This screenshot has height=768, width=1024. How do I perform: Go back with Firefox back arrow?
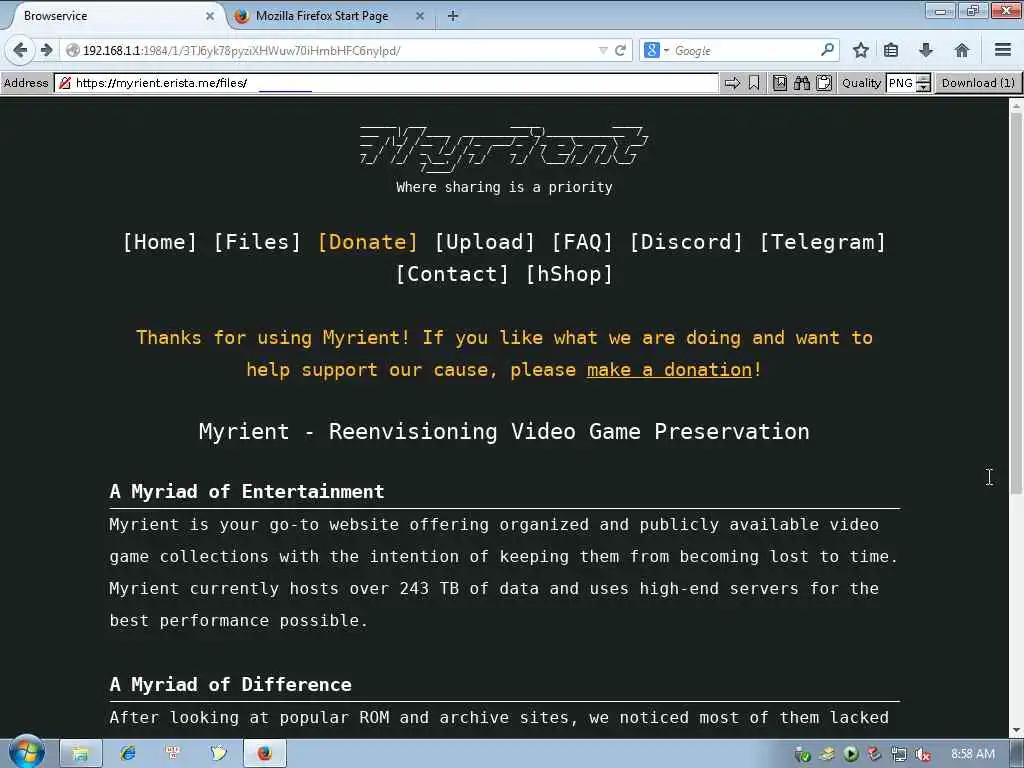click(x=20, y=50)
